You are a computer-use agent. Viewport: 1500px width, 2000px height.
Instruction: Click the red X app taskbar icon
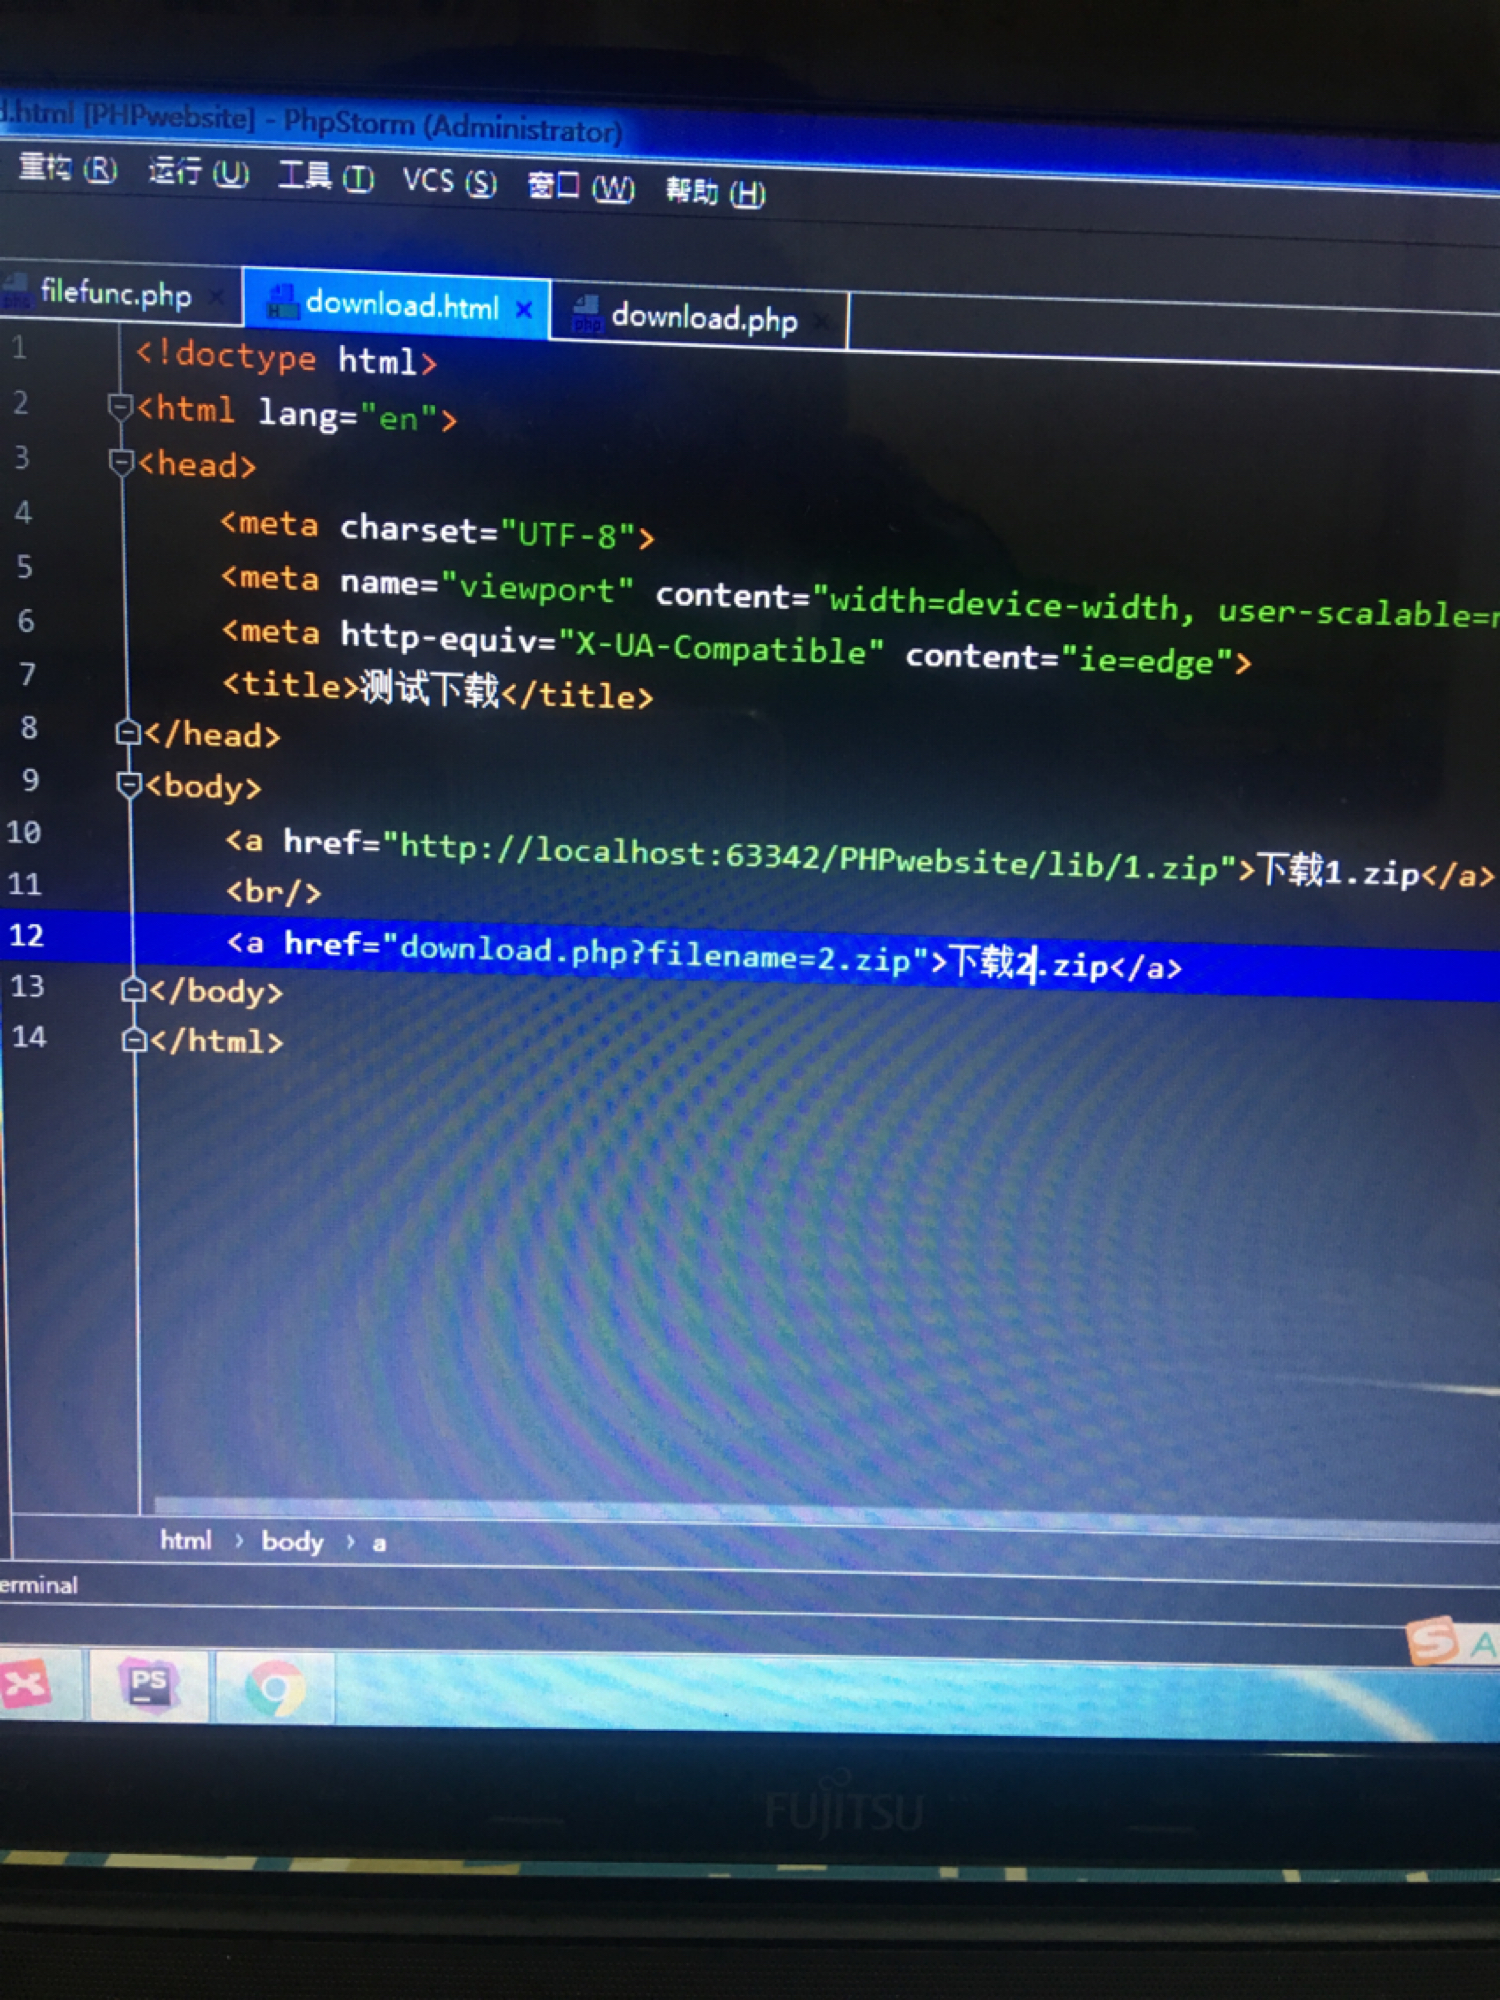coord(28,1685)
